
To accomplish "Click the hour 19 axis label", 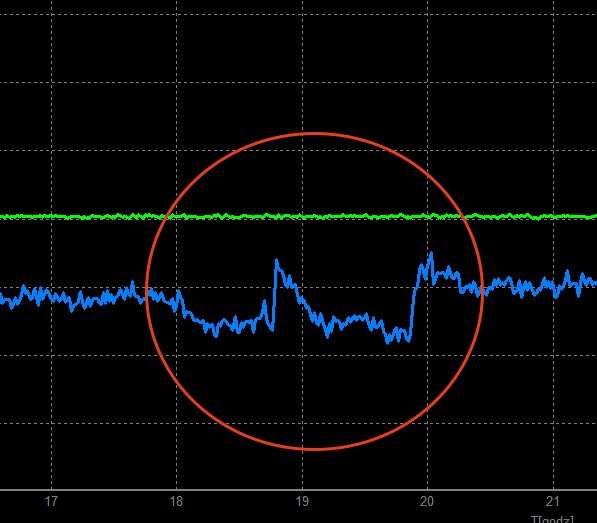I will 302,501.
